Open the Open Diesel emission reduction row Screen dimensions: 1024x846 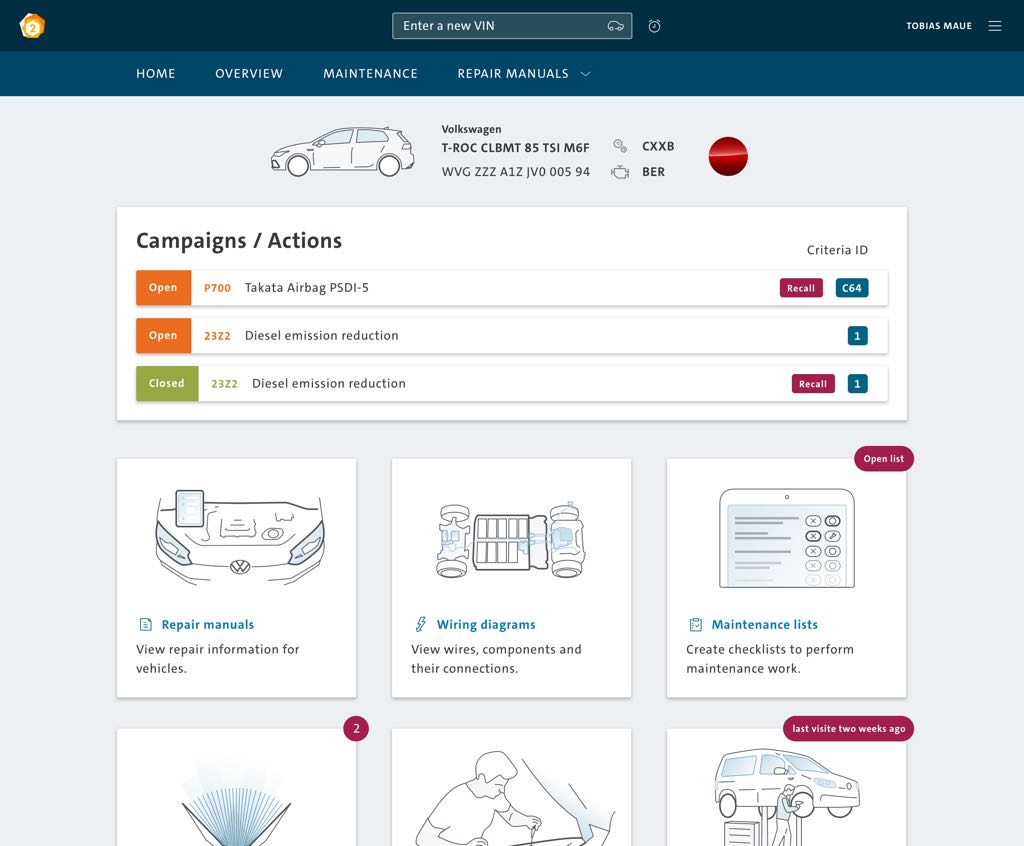pyautogui.click(x=512, y=336)
